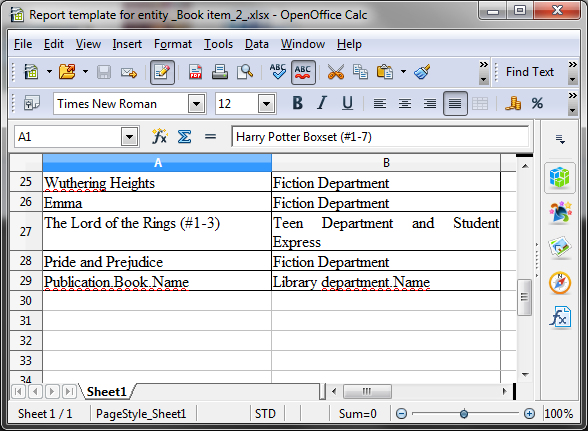Click the New spreadsheet document icon
The image size is (588, 431).
(x=32, y=72)
